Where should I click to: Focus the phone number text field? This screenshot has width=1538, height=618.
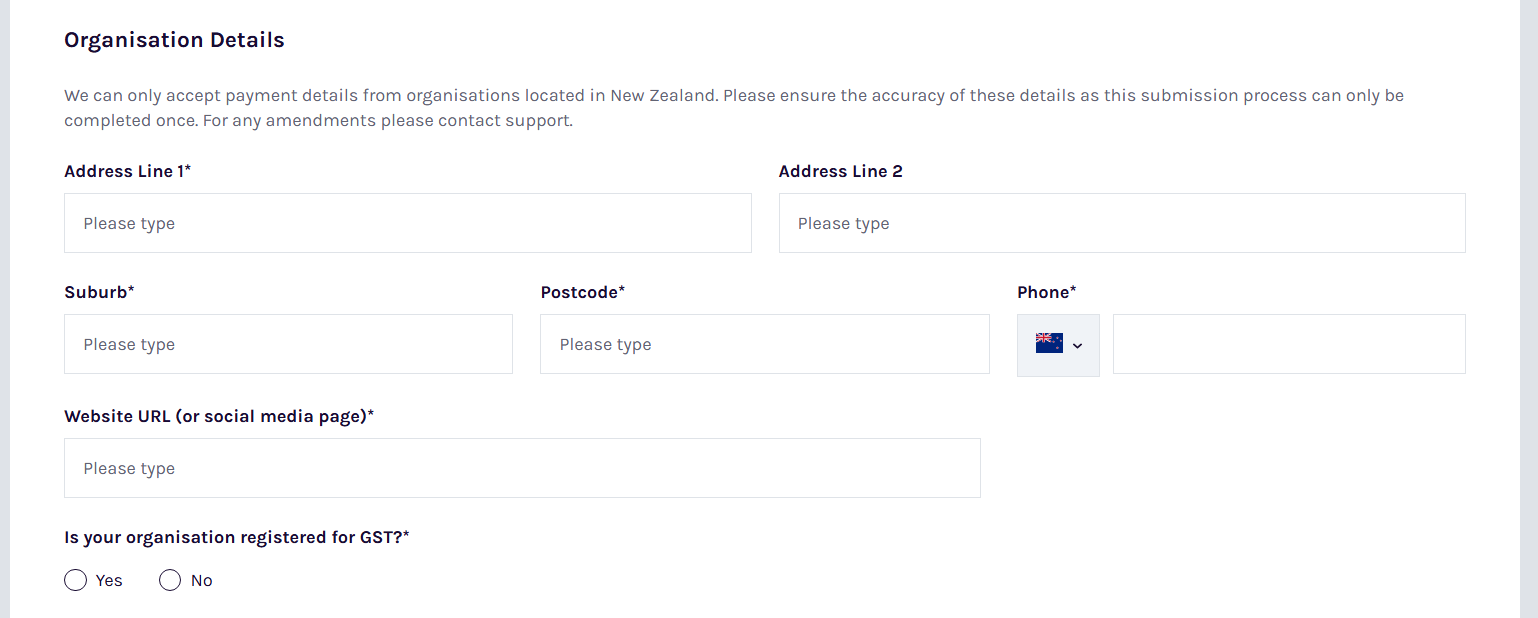[x=1289, y=344]
